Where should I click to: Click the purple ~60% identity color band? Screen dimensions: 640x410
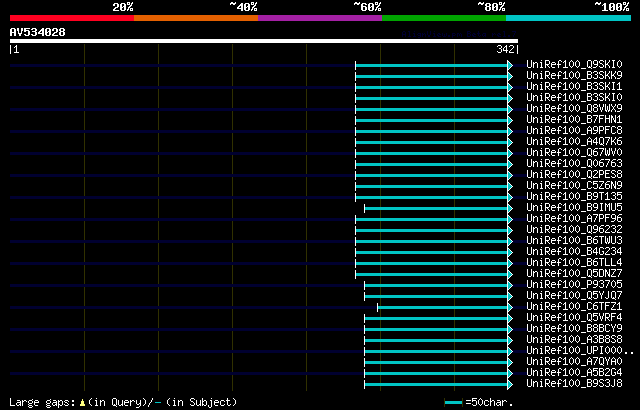pyautogui.click(x=320, y=18)
